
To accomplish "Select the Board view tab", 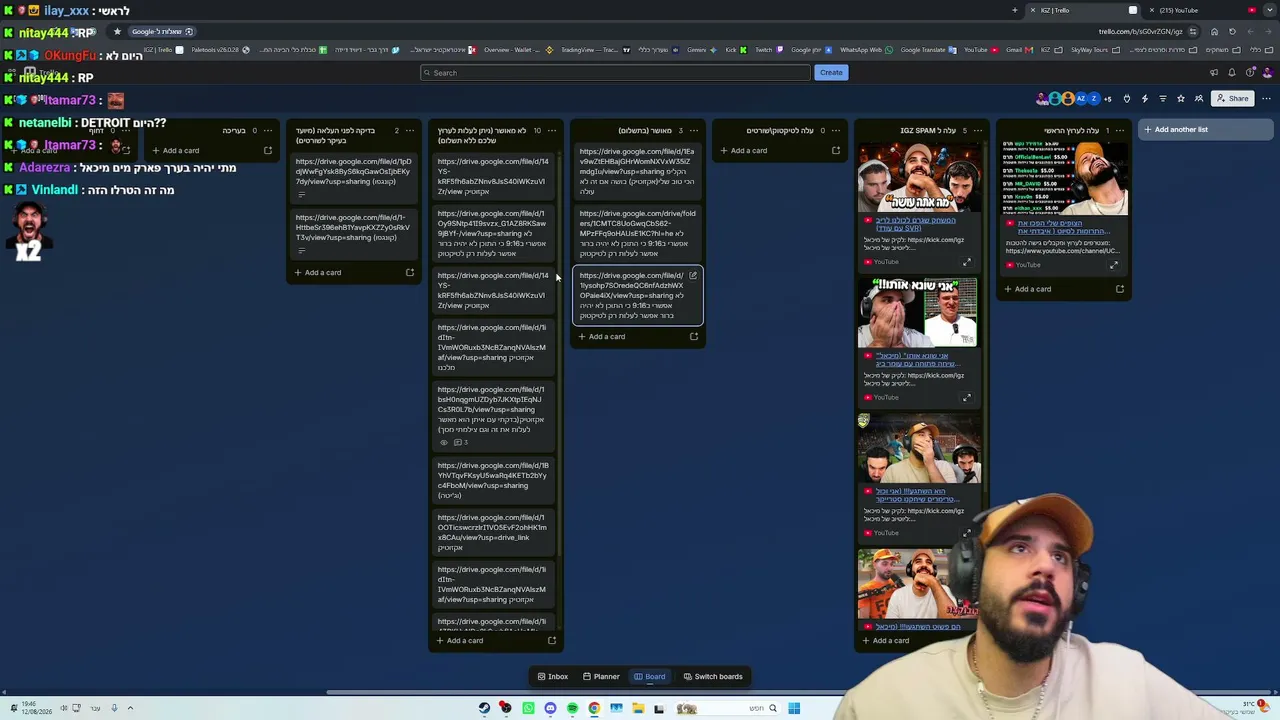I will pyautogui.click(x=649, y=677).
